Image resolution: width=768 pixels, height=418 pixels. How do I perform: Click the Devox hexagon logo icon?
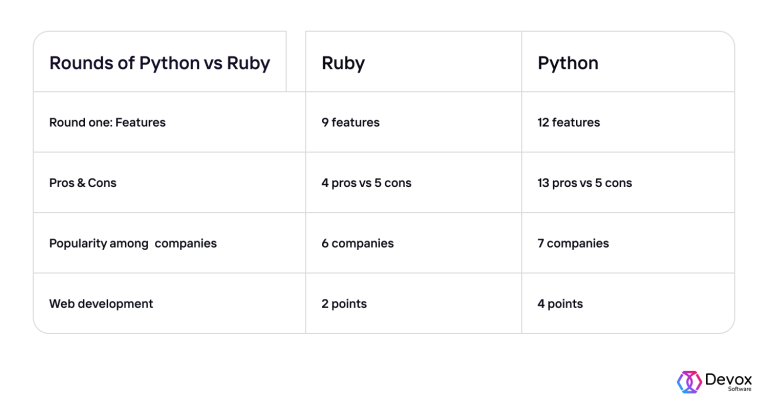(687, 382)
